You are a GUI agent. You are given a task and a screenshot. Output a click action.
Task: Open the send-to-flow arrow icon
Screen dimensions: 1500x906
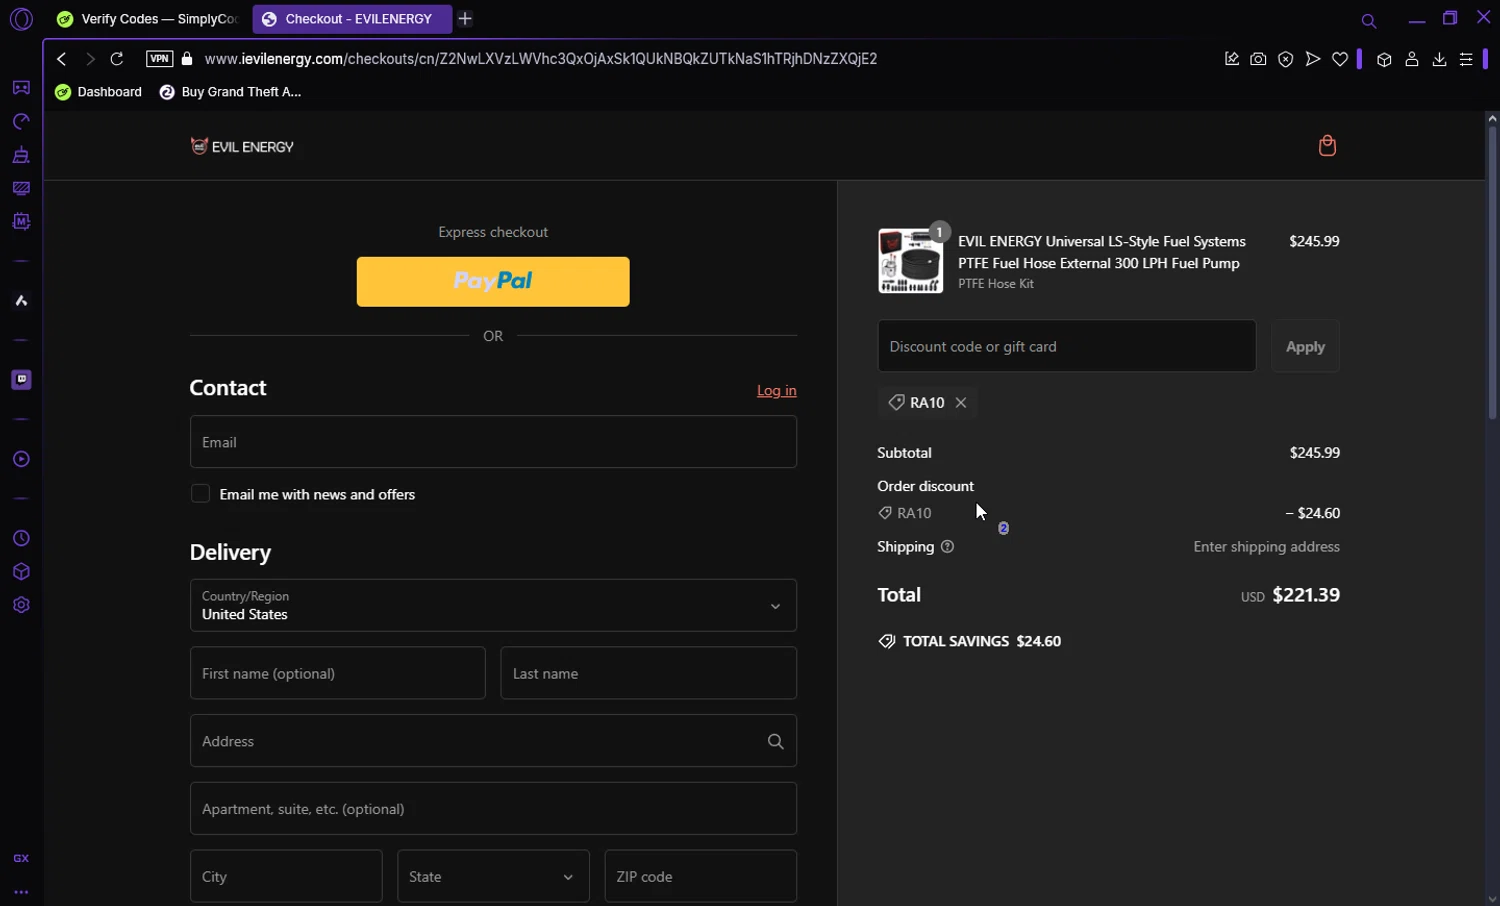1313,59
